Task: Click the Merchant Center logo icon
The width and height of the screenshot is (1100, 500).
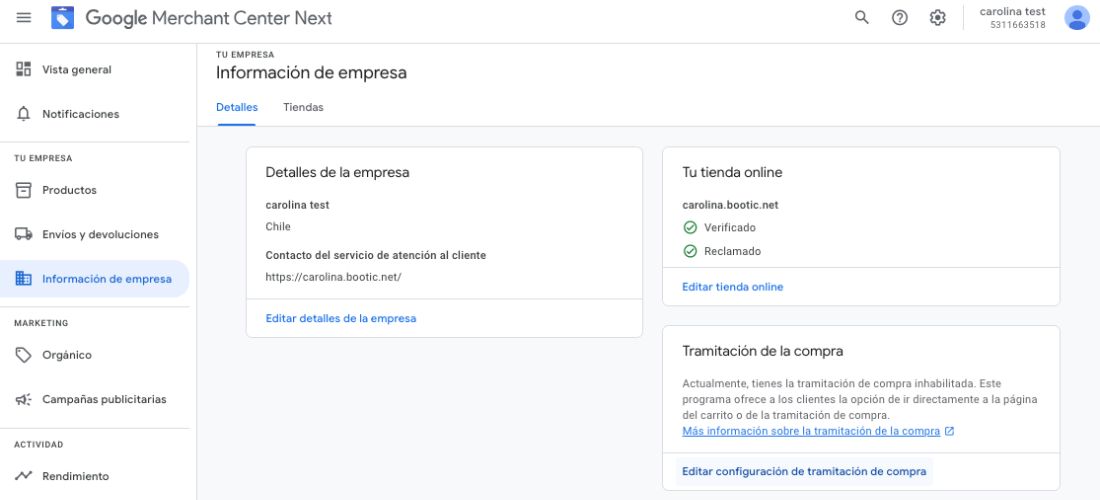Action: click(62, 18)
